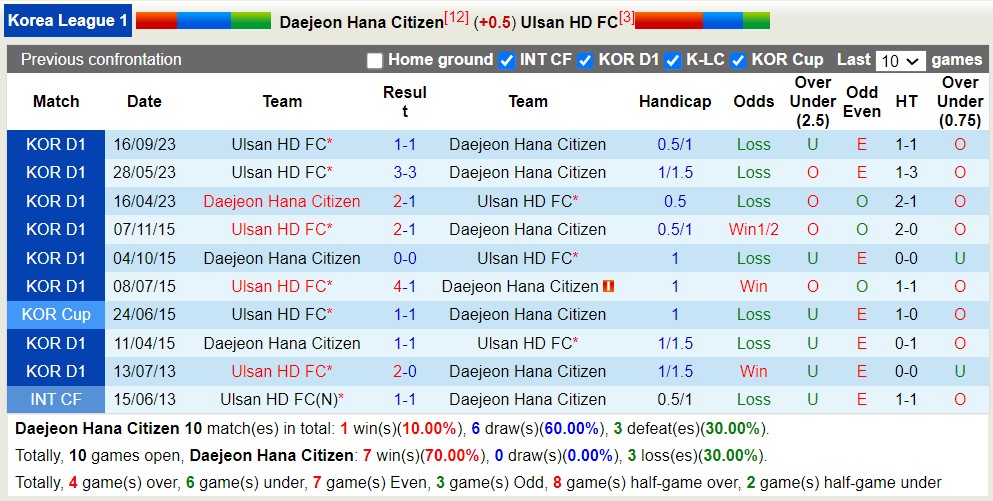
Task: Click the Odd Even column header
Action: pos(862,101)
